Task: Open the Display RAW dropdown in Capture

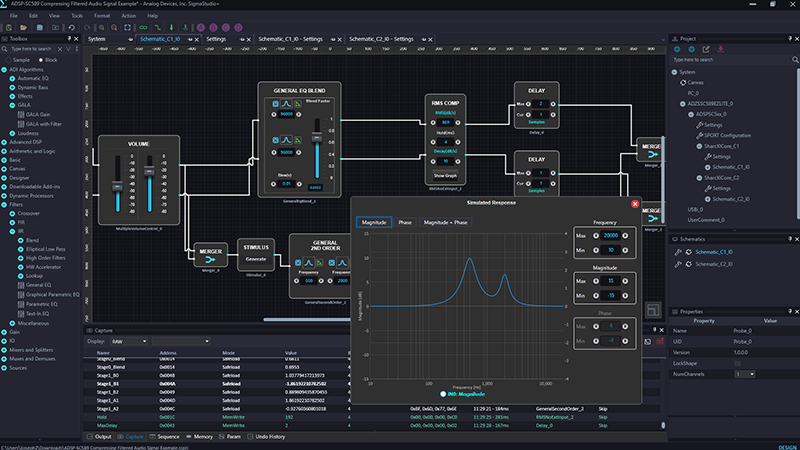Action: 130,341
